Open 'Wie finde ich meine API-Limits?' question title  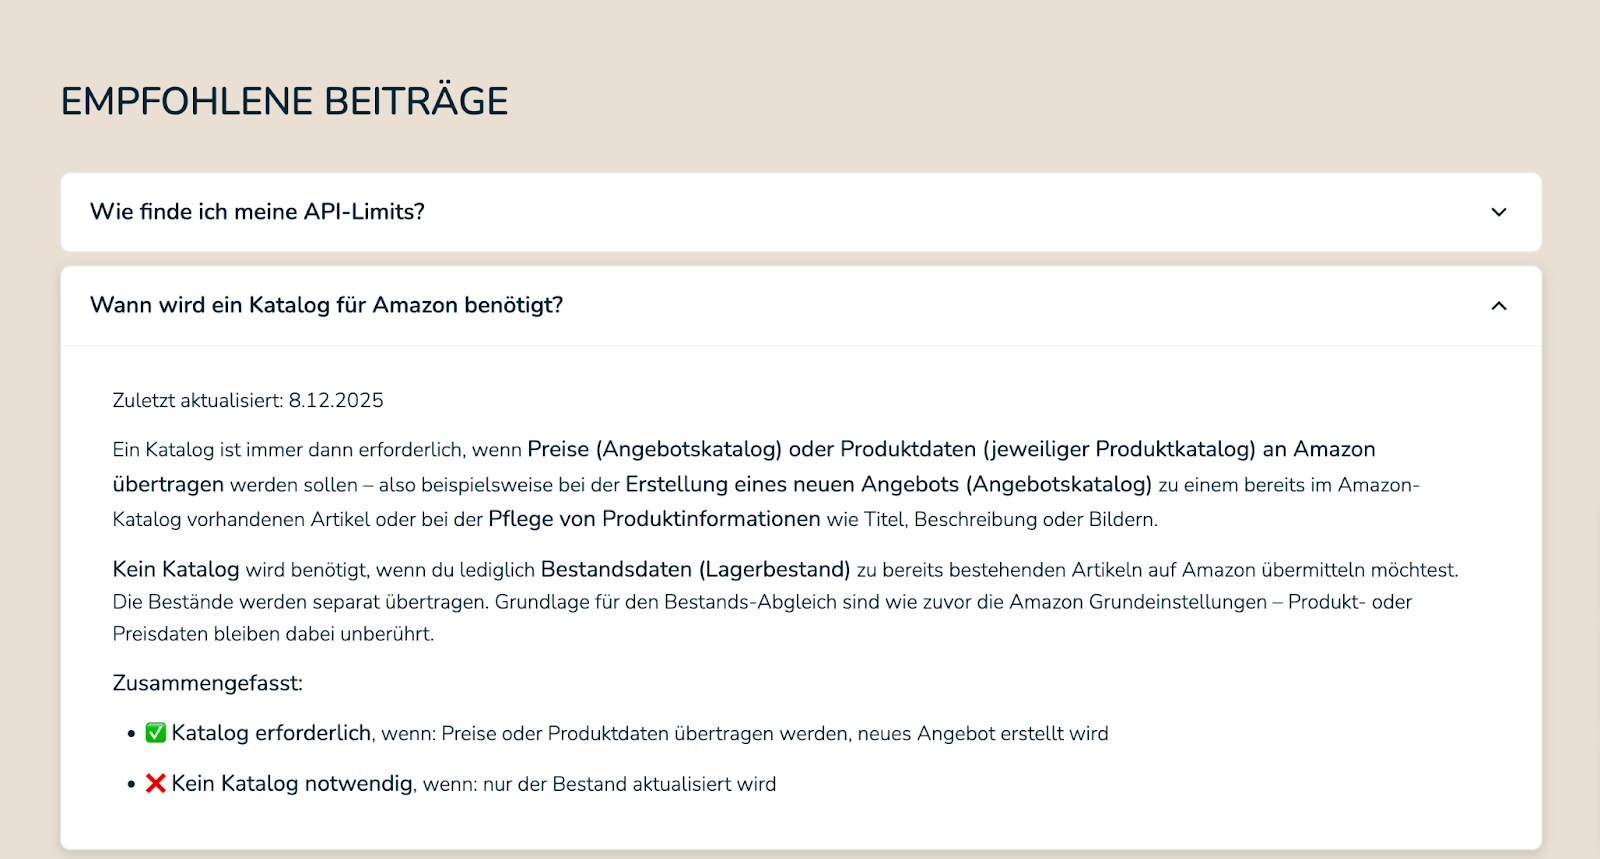257,212
